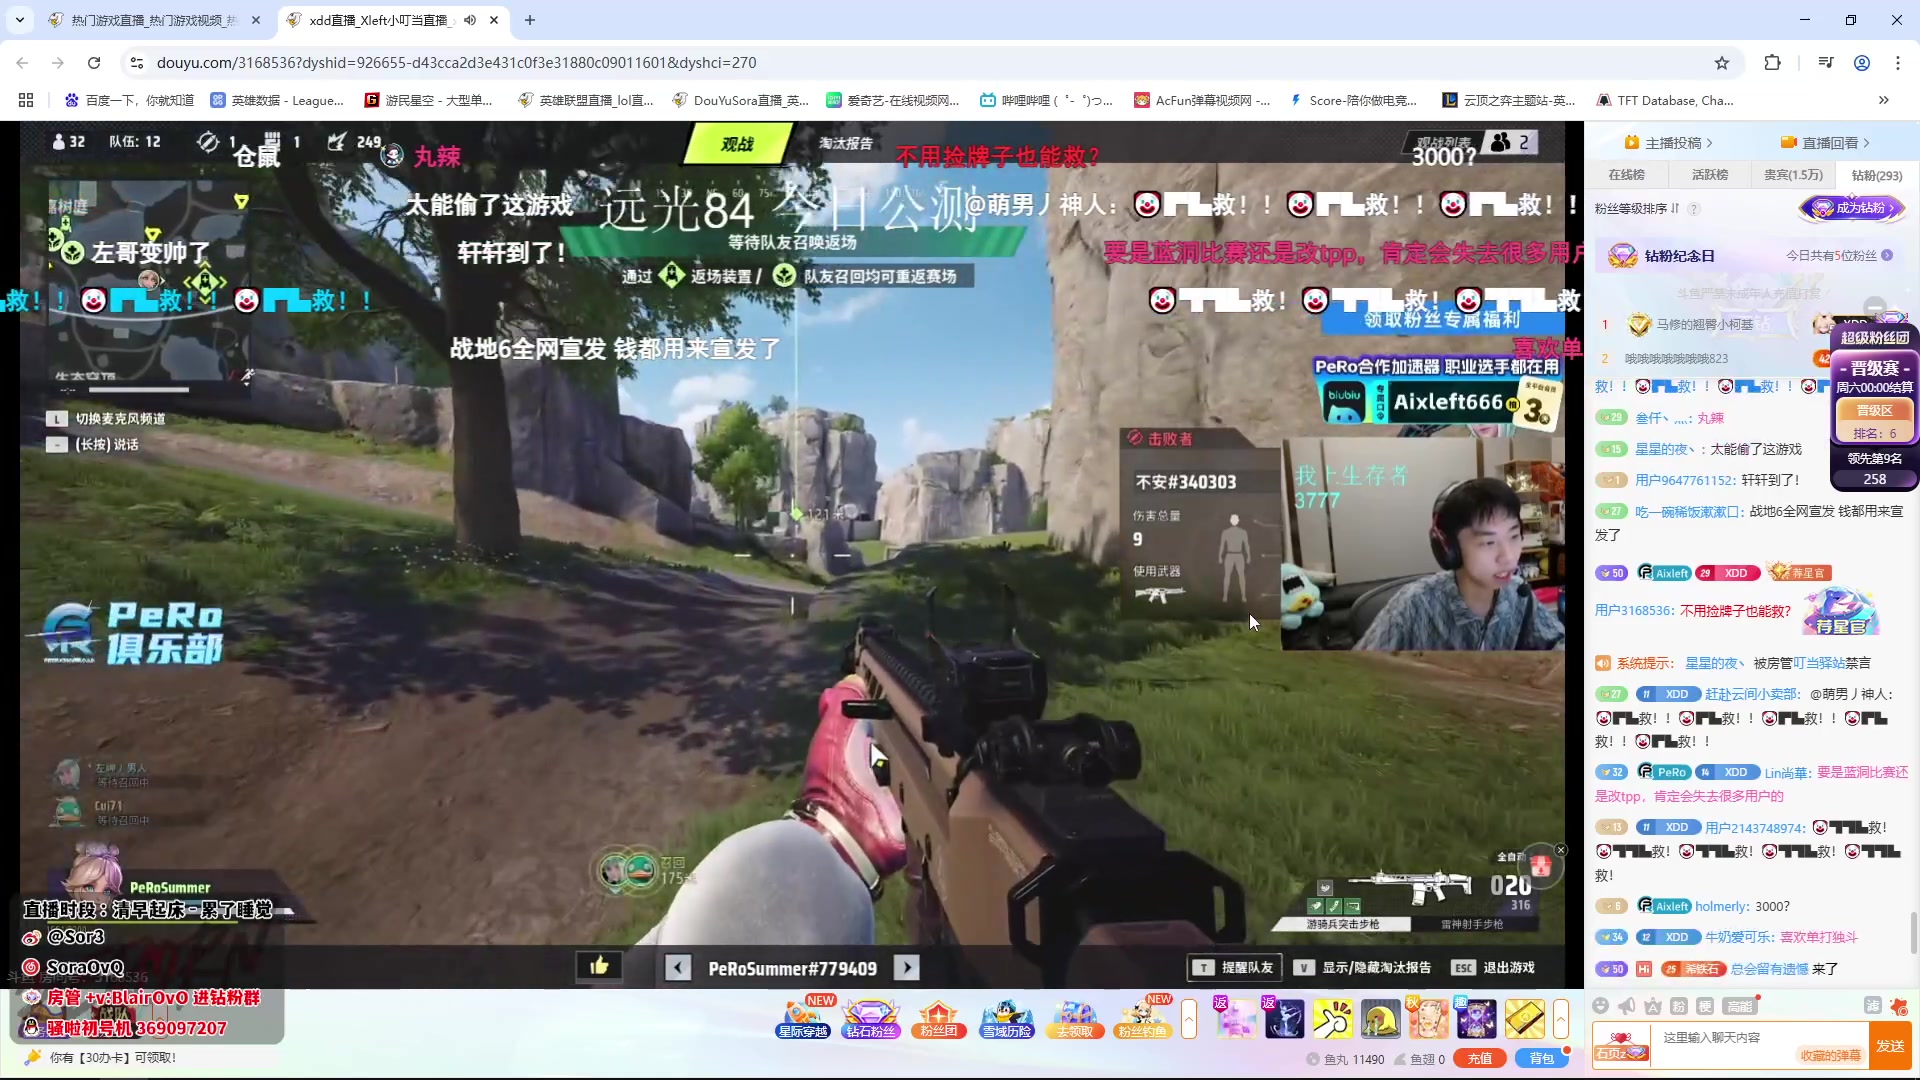Open the 粉丝团 fan club icon
The image size is (1920, 1080).
(x=938, y=1018)
